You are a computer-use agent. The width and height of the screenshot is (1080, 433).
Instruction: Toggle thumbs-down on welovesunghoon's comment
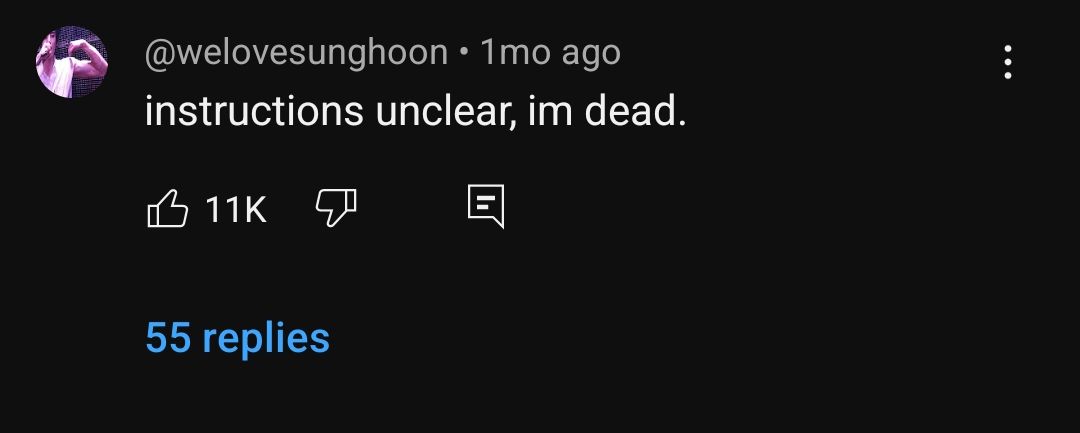[x=336, y=208]
